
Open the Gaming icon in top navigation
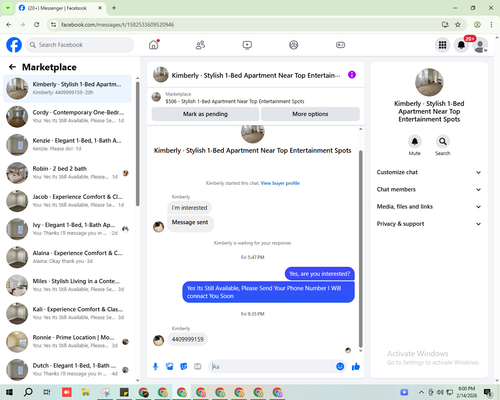click(x=340, y=45)
